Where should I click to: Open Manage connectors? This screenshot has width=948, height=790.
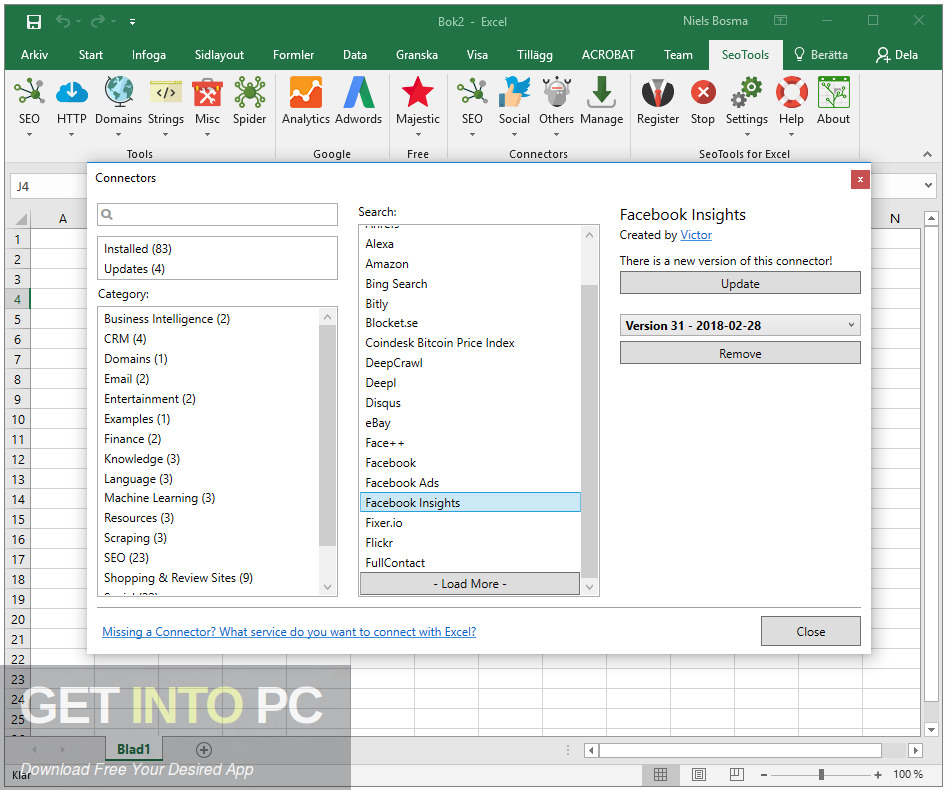(x=602, y=102)
